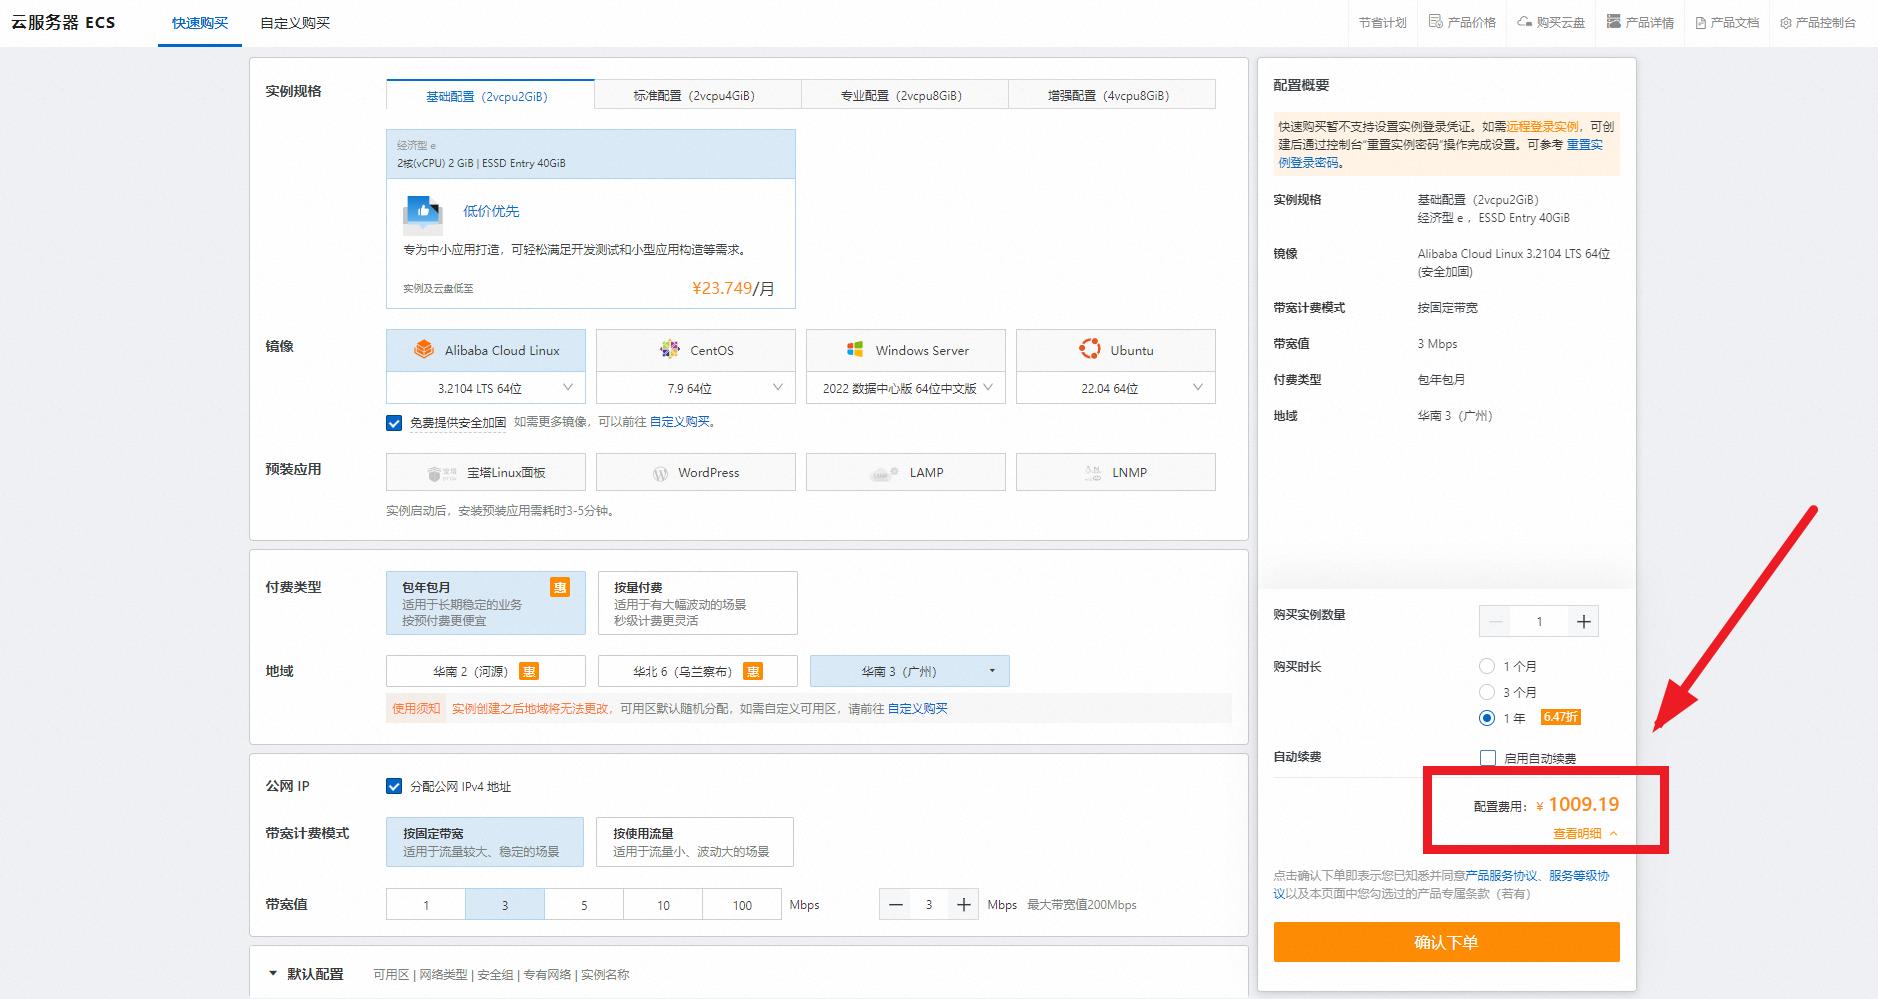Enable 启用自动续费 checkbox

coord(1488,758)
